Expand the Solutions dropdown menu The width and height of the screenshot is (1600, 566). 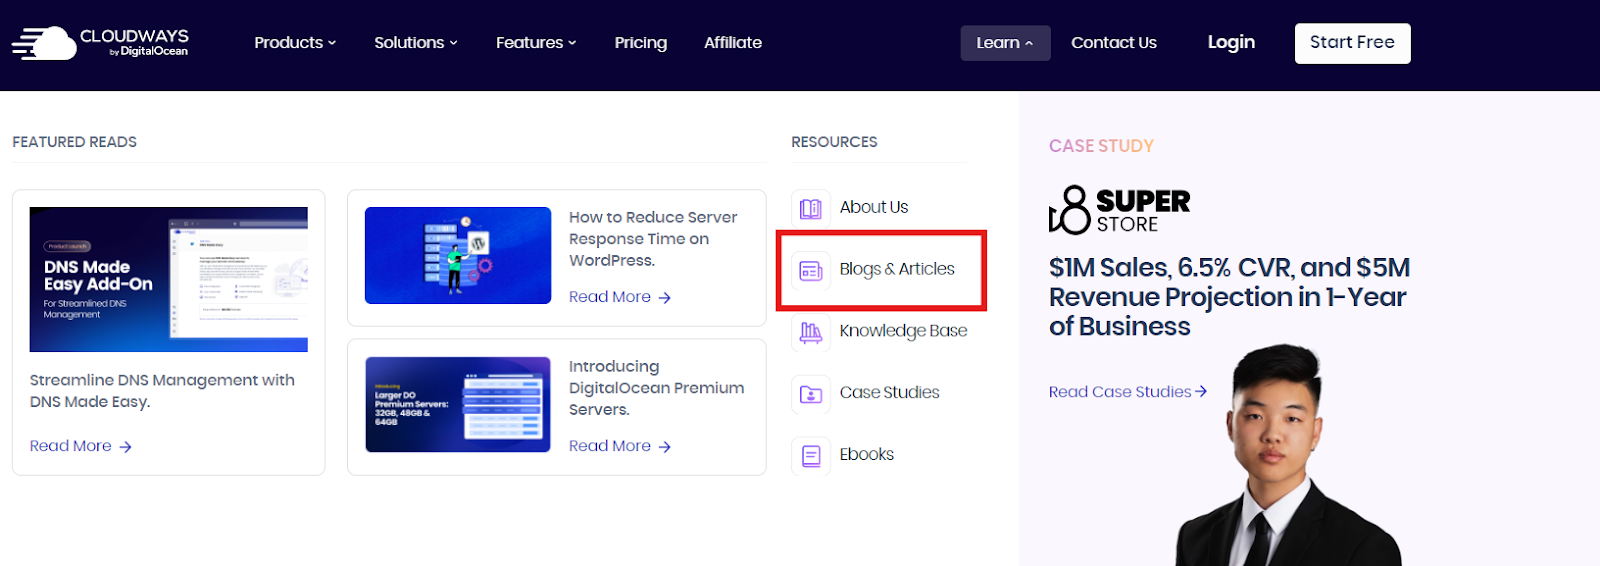click(416, 42)
